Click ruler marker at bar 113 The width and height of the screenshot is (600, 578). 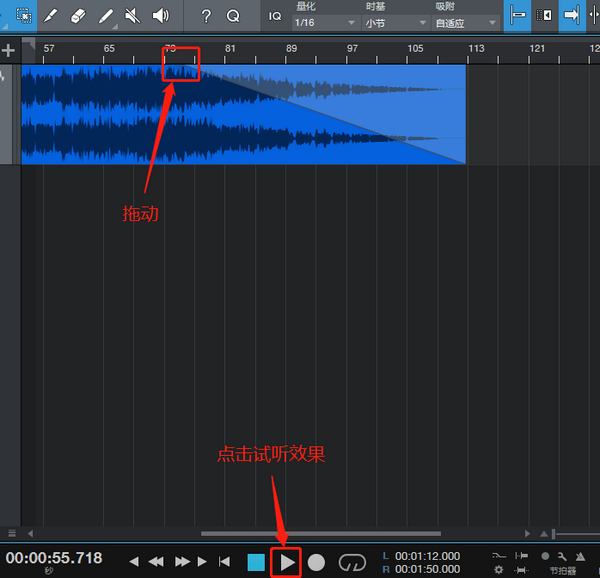point(476,49)
